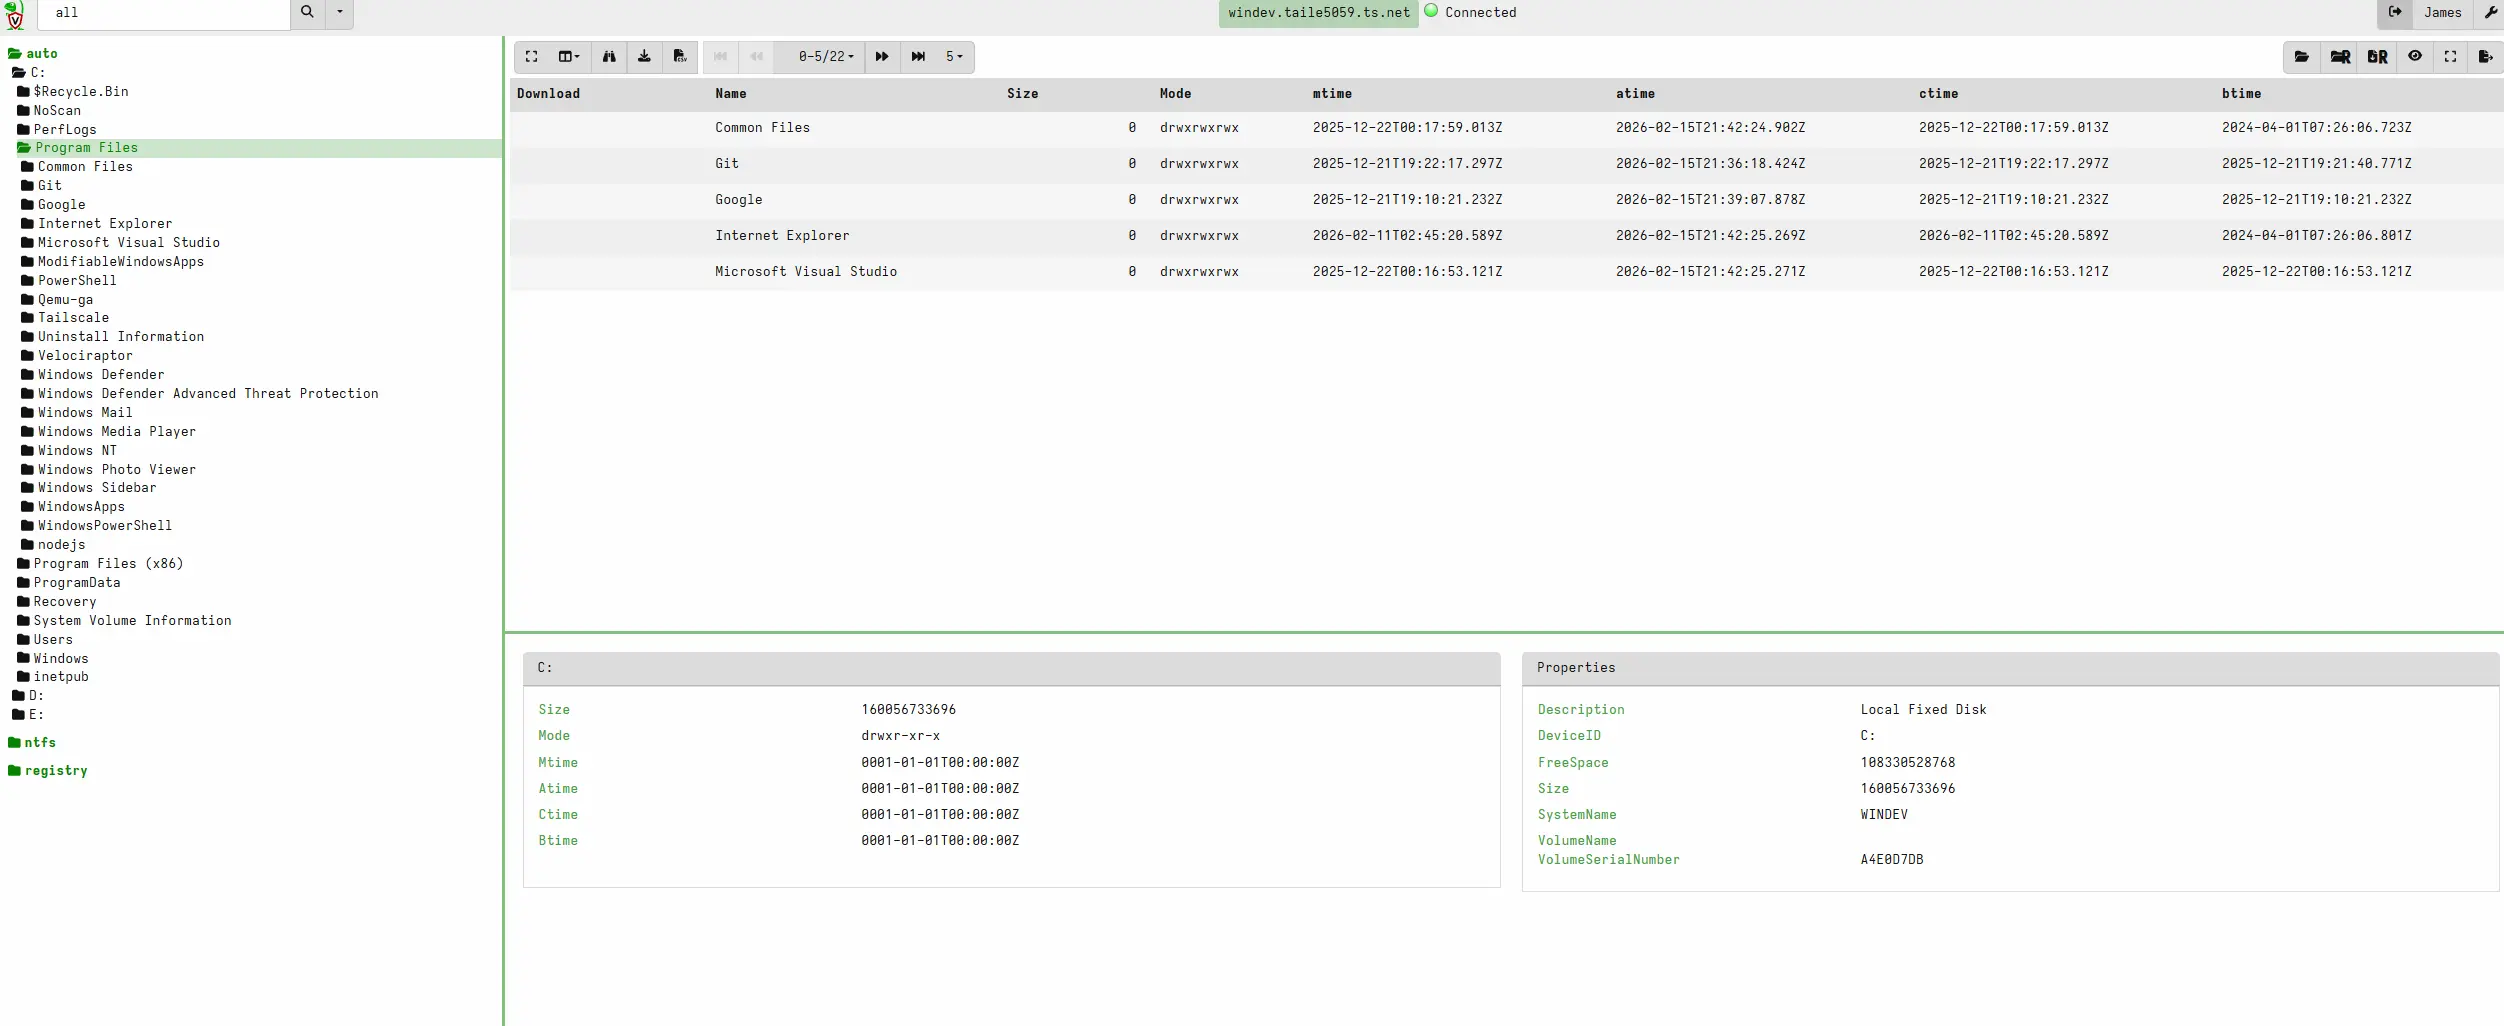Click the file export arrow icon
The height and width of the screenshot is (1026, 2504).
pos(2486,57)
